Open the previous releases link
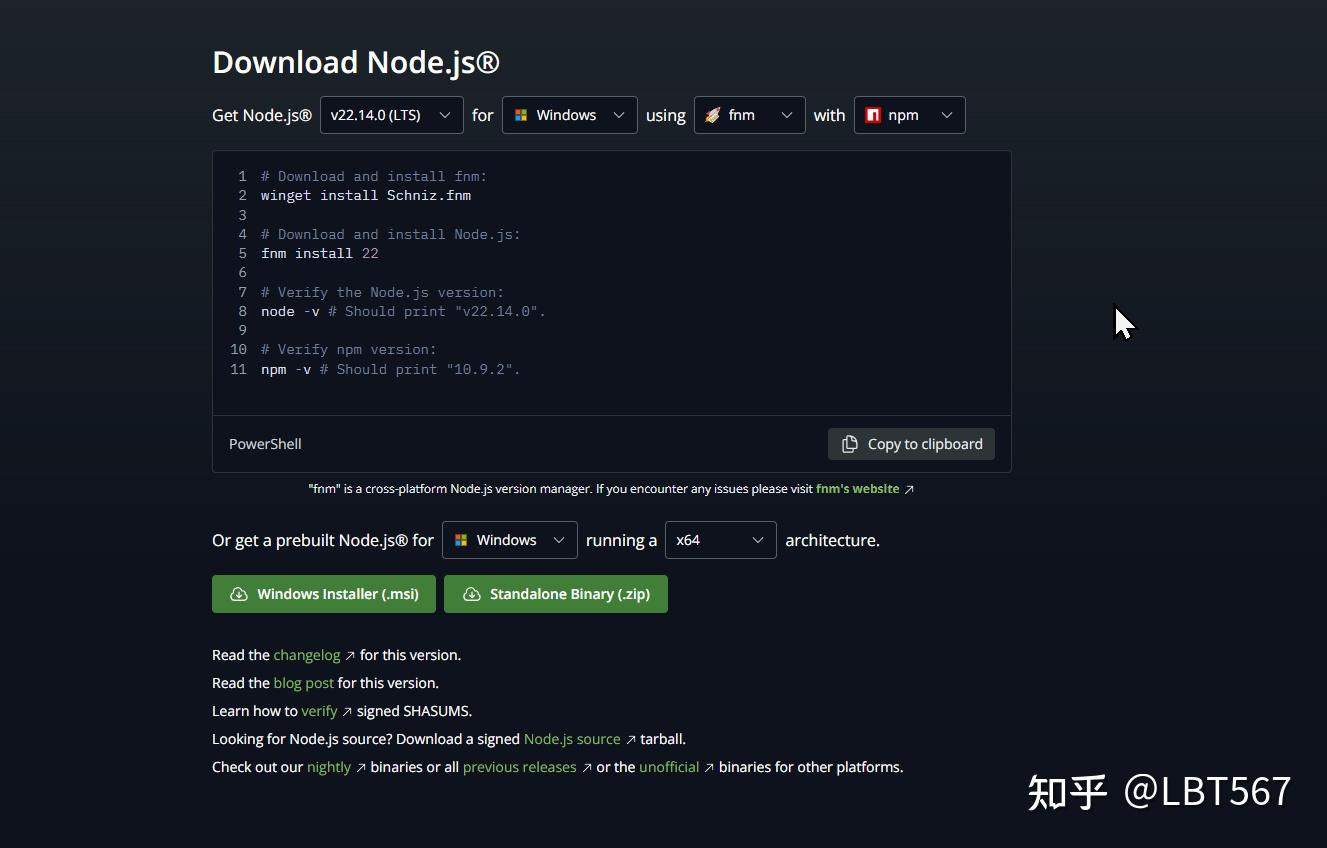 click(520, 767)
